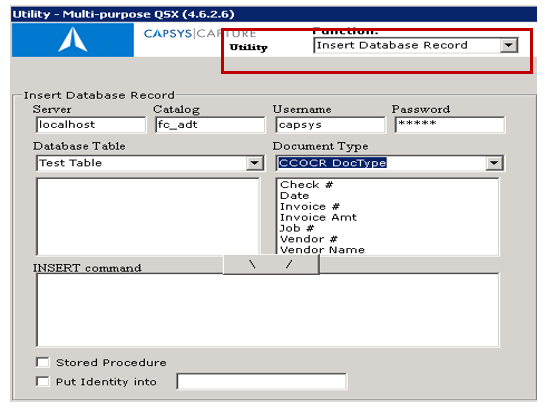550x420 pixels.
Task: Click the Catalog field containing fc_adt
Action: (210, 125)
